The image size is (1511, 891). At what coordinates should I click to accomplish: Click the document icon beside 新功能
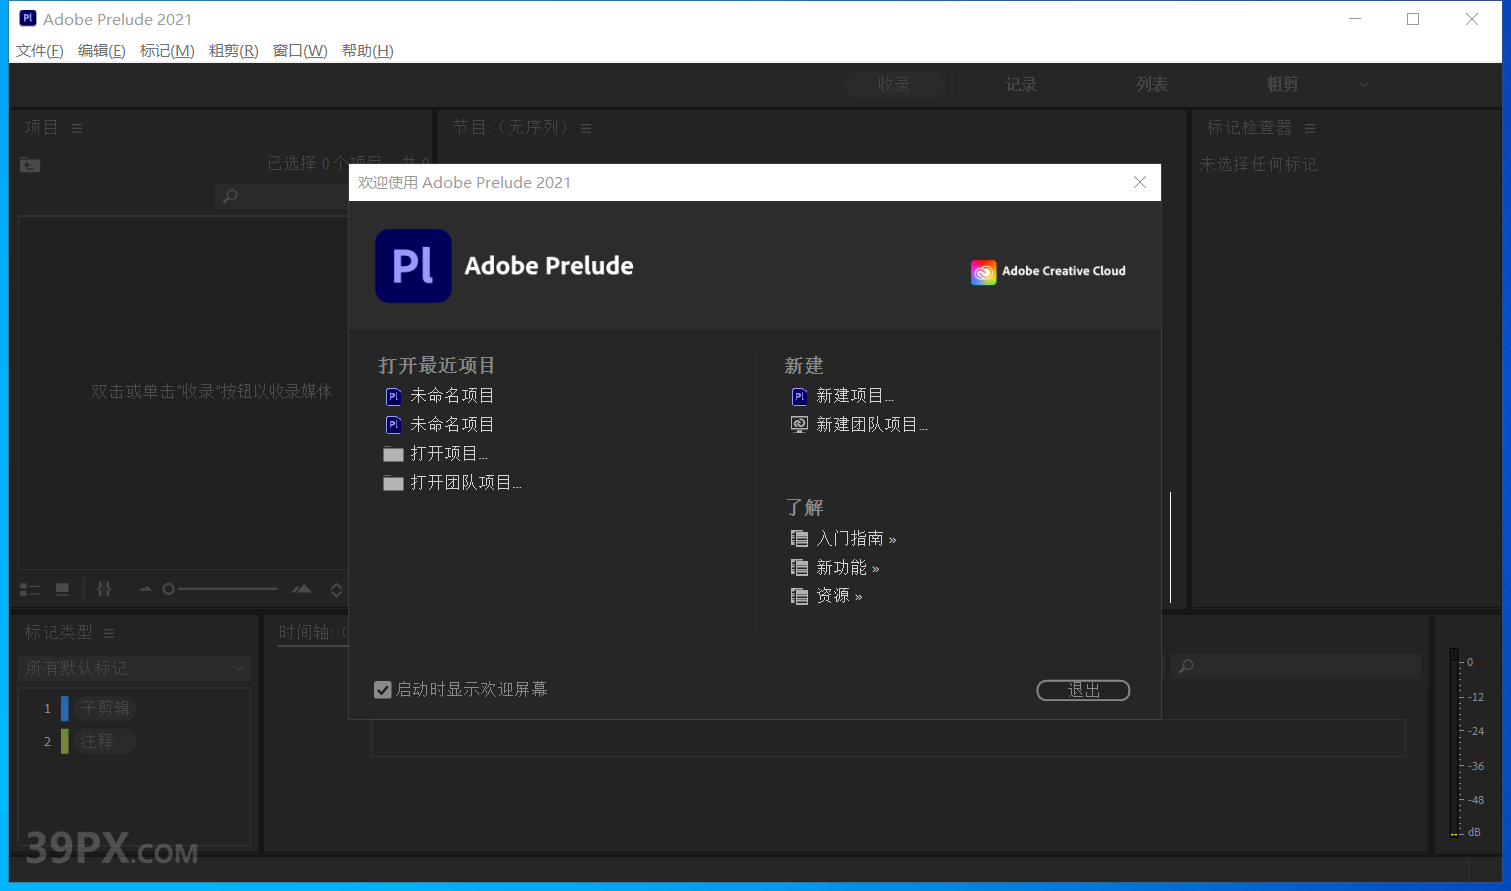pyautogui.click(x=799, y=568)
